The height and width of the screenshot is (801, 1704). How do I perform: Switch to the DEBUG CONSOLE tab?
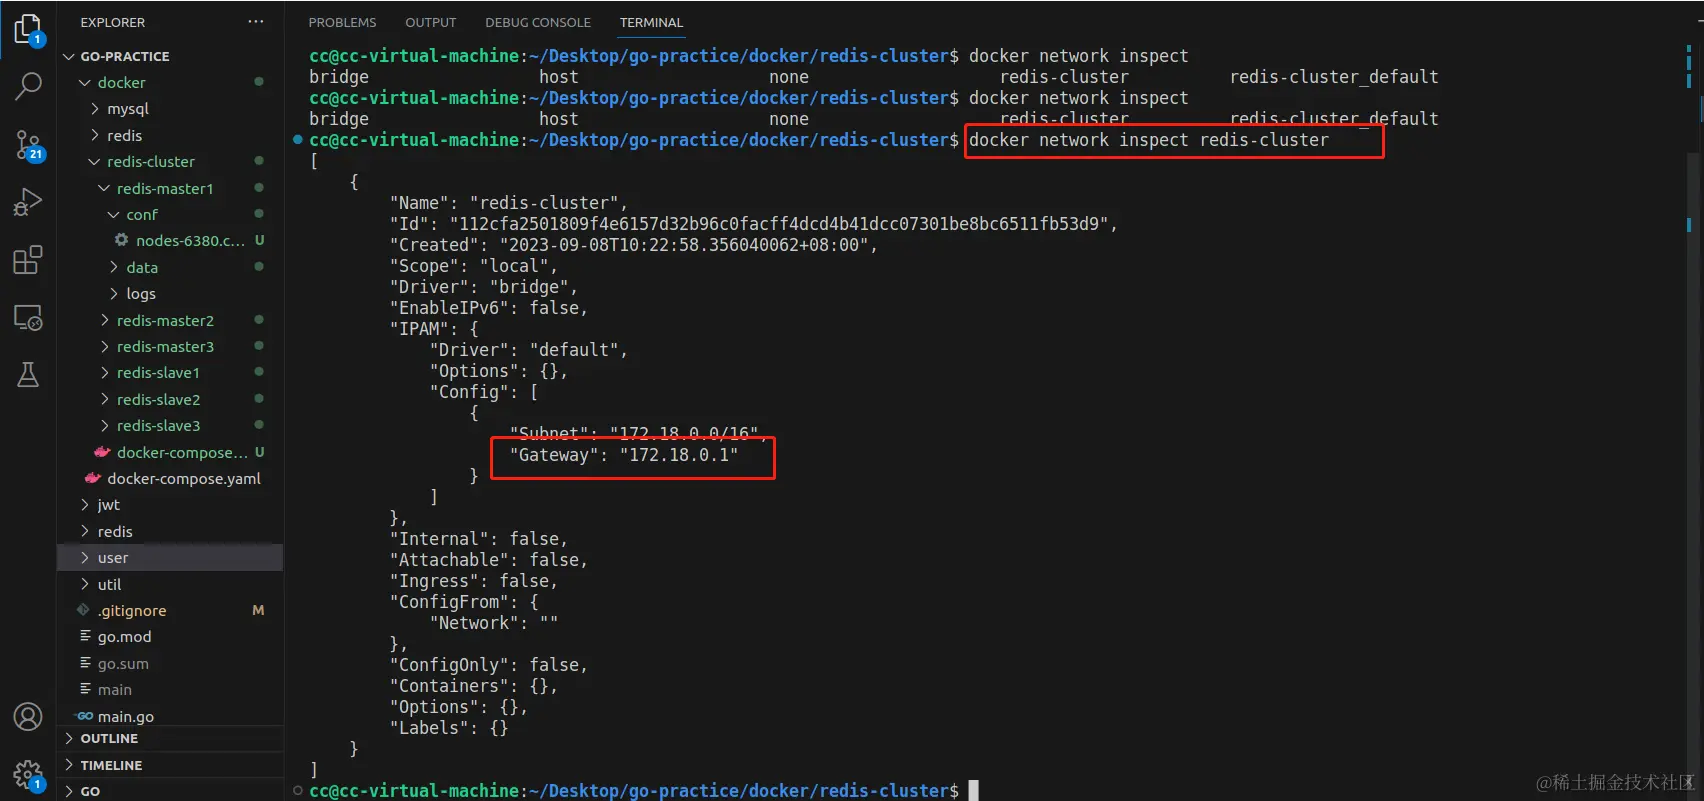(538, 22)
